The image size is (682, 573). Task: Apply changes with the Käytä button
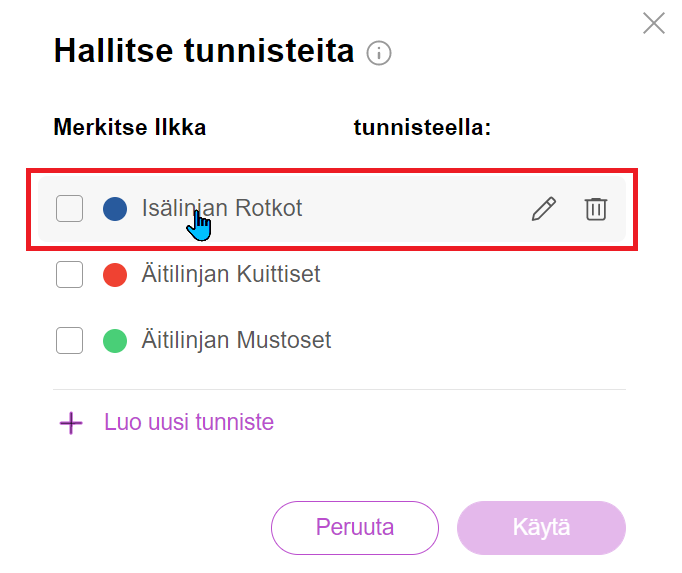click(x=541, y=528)
